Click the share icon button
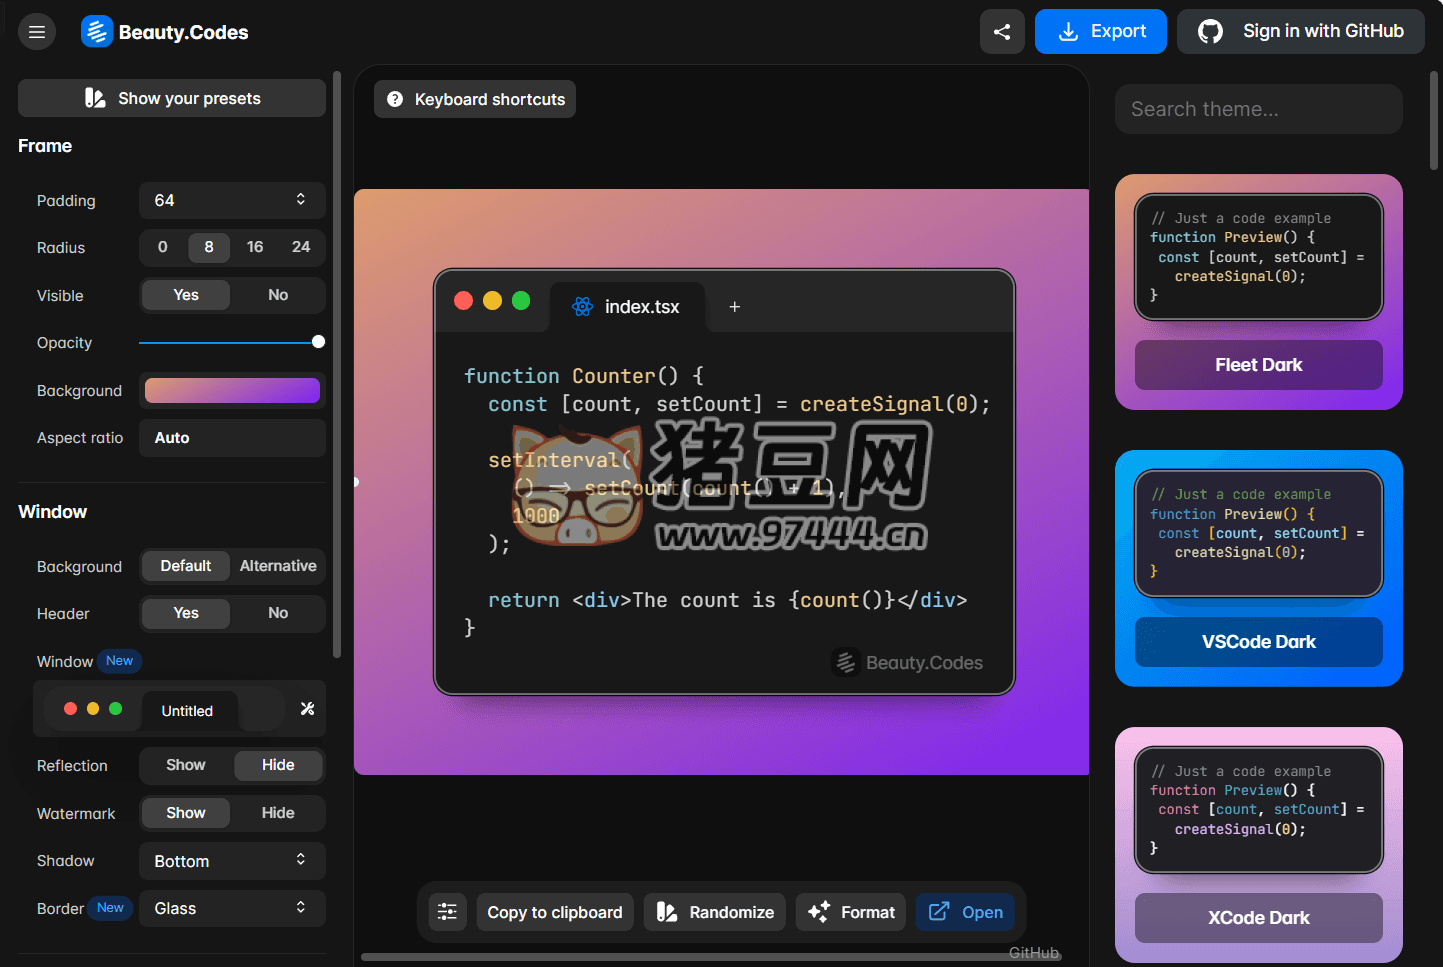 pos(1001,32)
